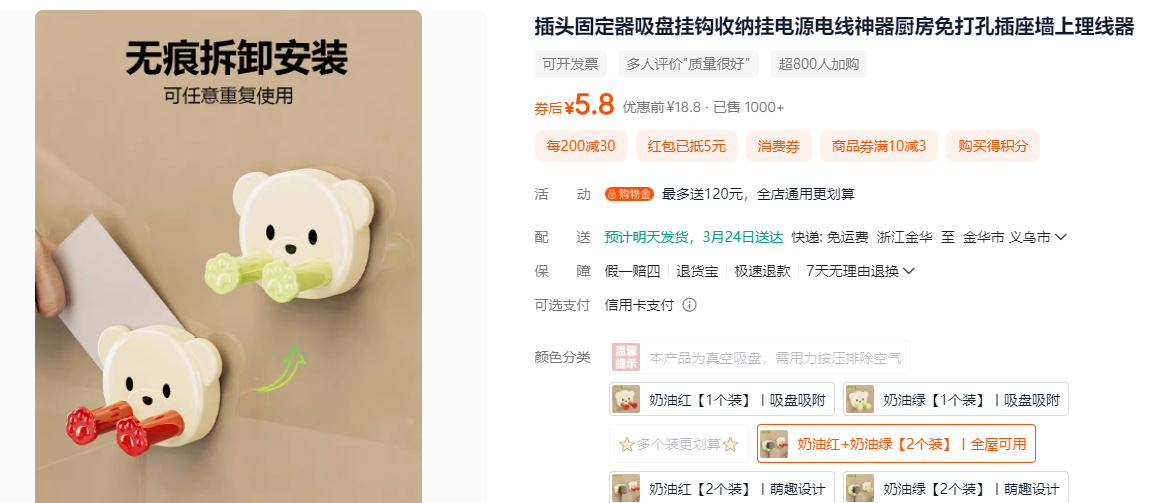Expand the 7天无理由退换 guarantee chevron
This screenshot has height=503, width=1155.
909,271
